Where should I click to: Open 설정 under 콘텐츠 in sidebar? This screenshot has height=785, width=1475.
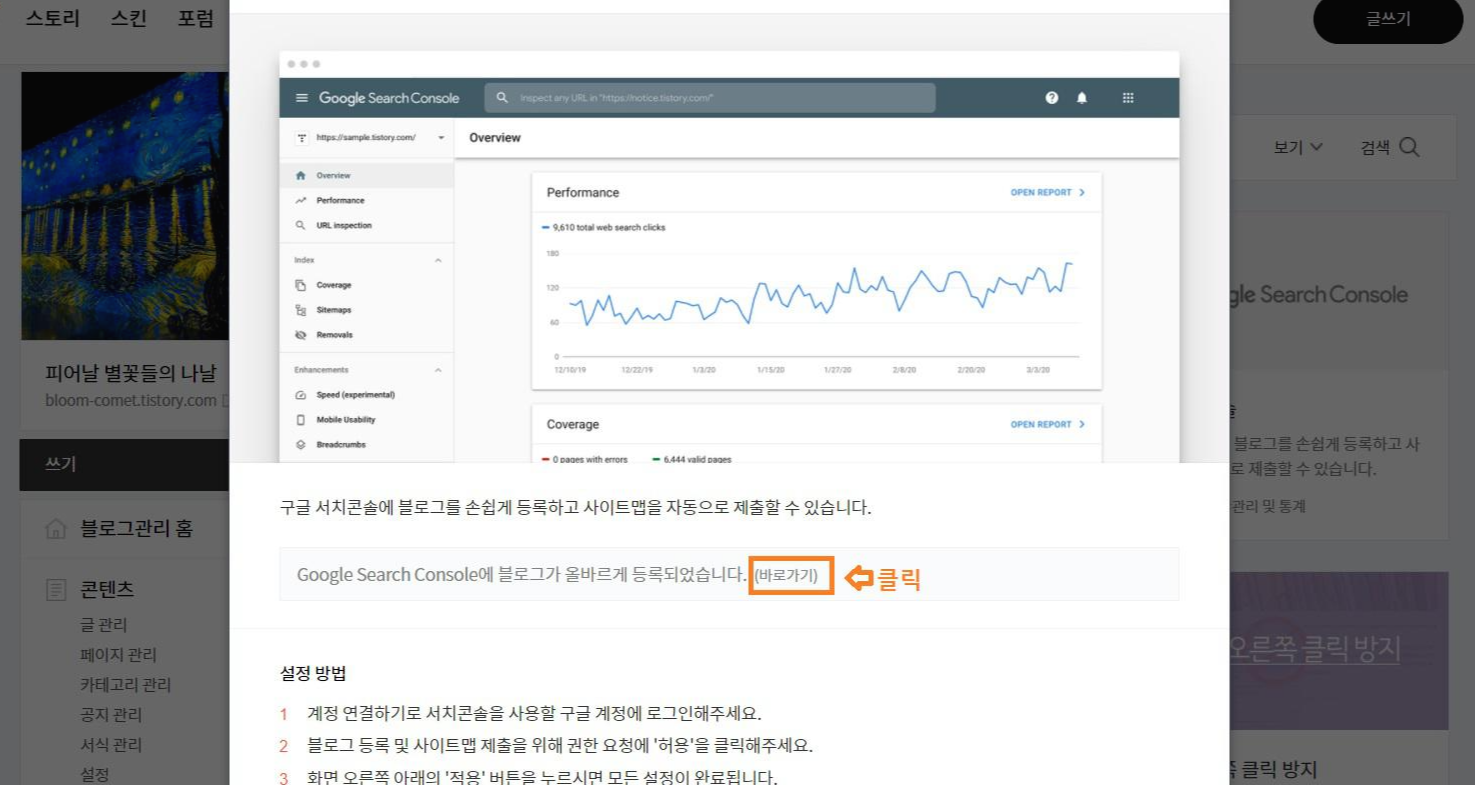[x=95, y=774]
